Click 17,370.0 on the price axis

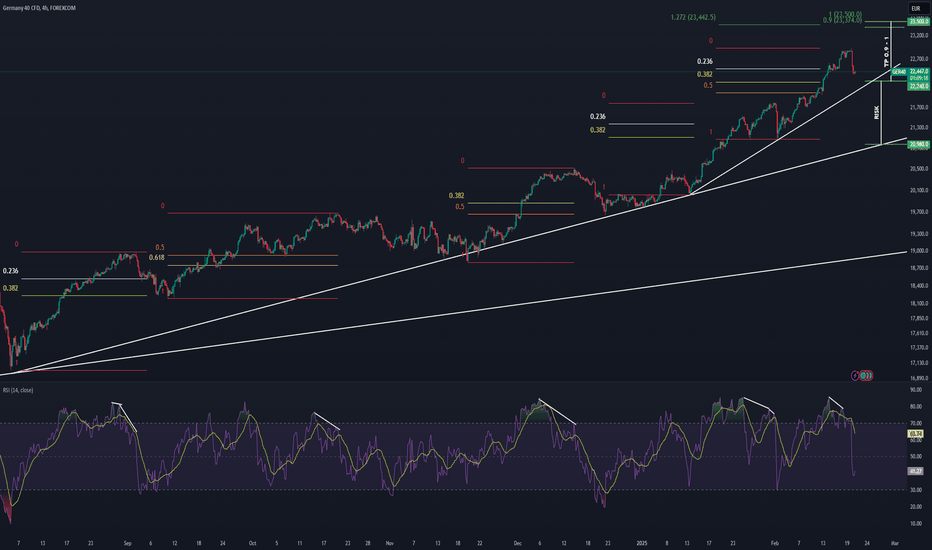coord(919,348)
